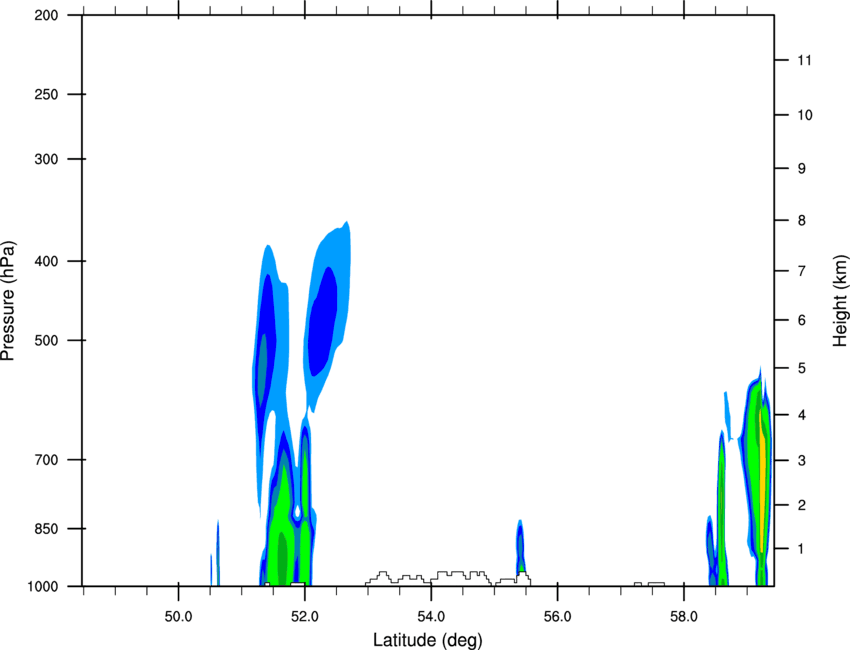Click the small contour plume near 55.4° latitude

point(520,548)
